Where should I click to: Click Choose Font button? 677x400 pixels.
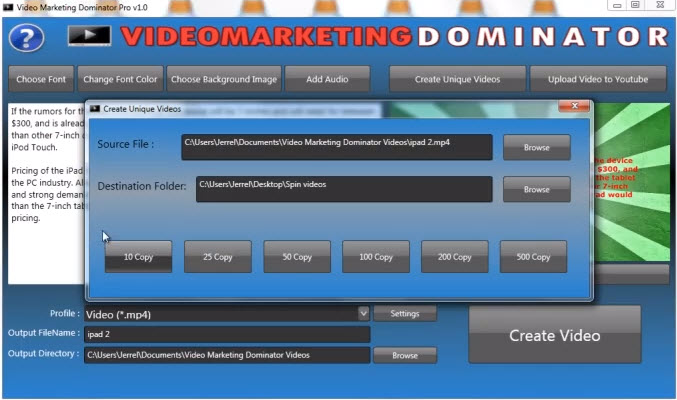pos(41,79)
